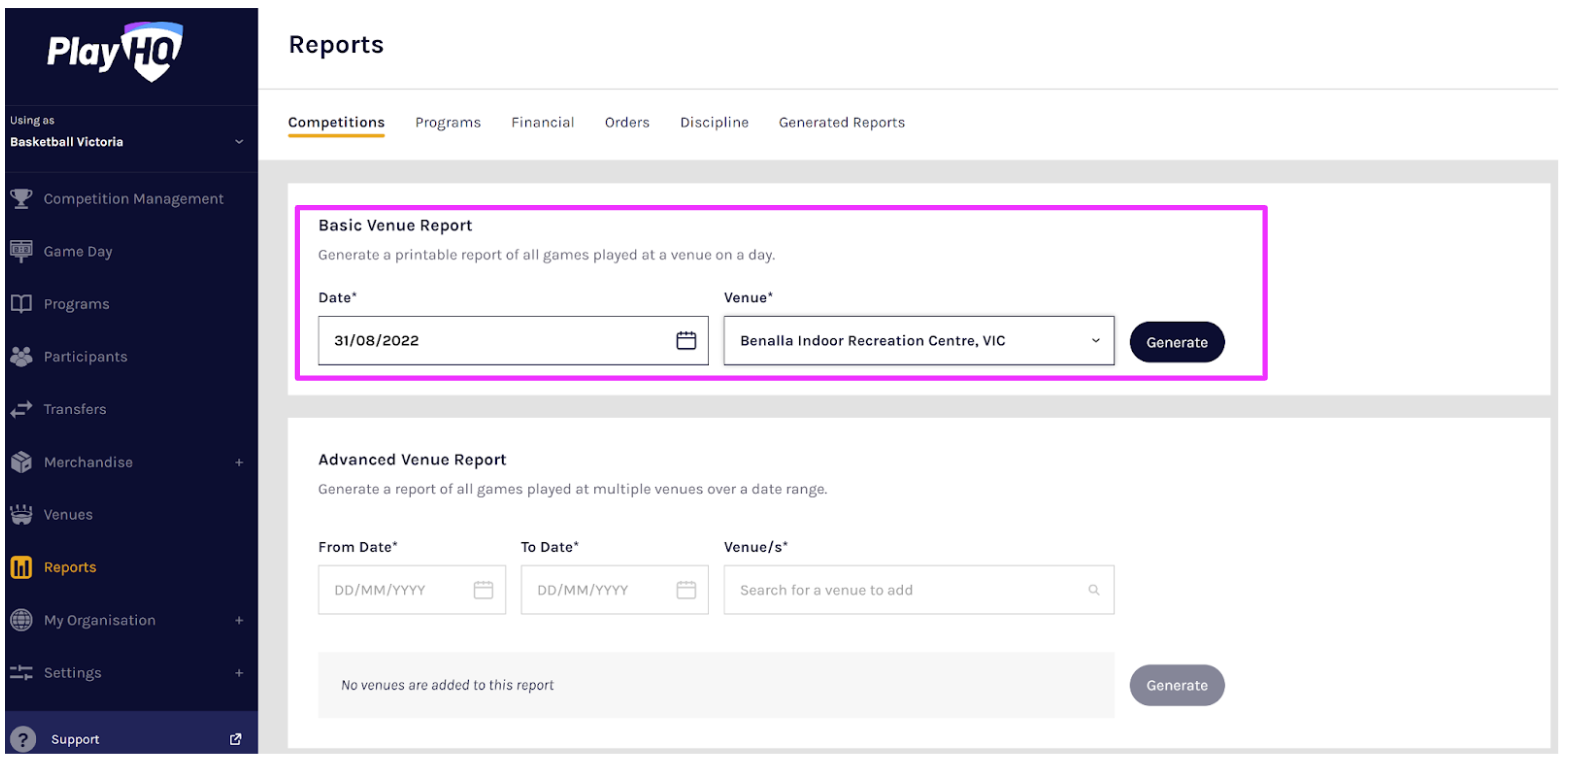The height and width of the screenshot is (760, 1570).
Task: Click the Venues stadium icon
Action: tap(21, 514)
